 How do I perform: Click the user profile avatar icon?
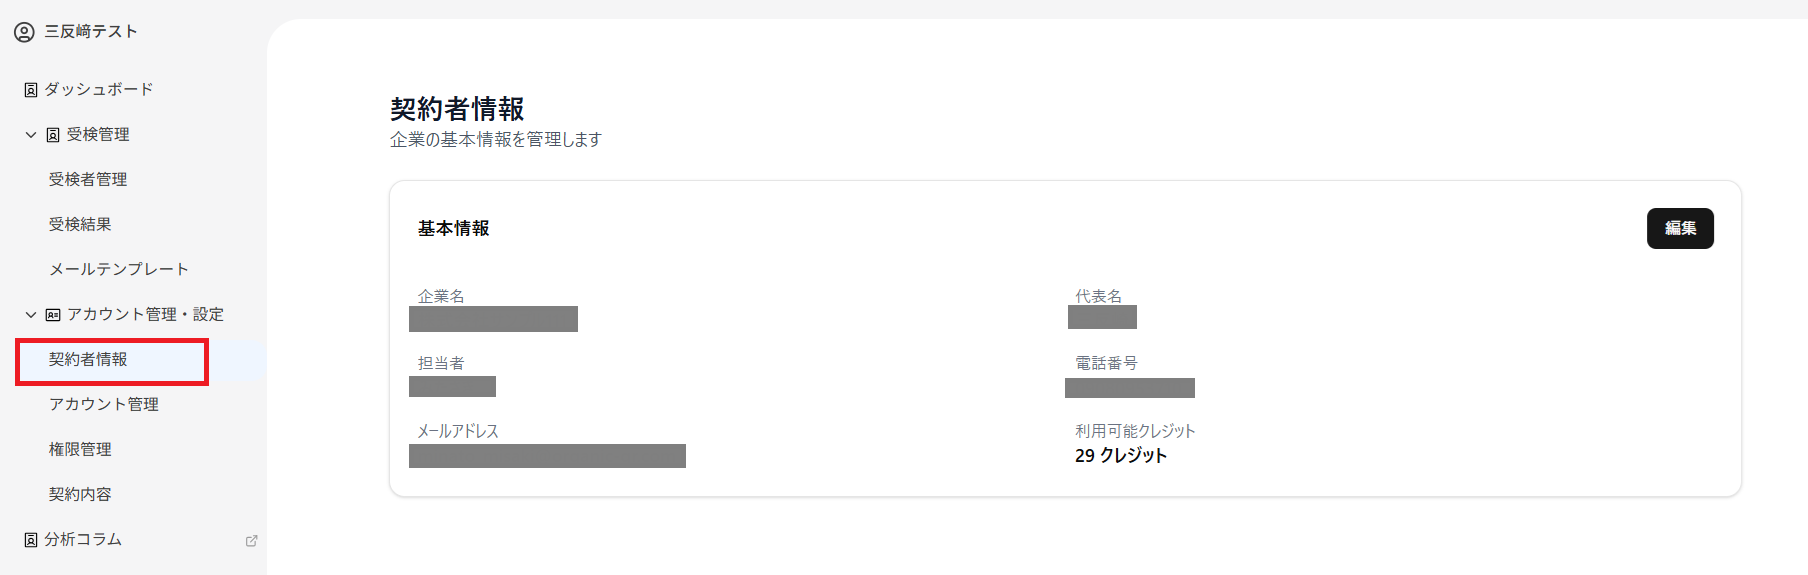point(24,32)
